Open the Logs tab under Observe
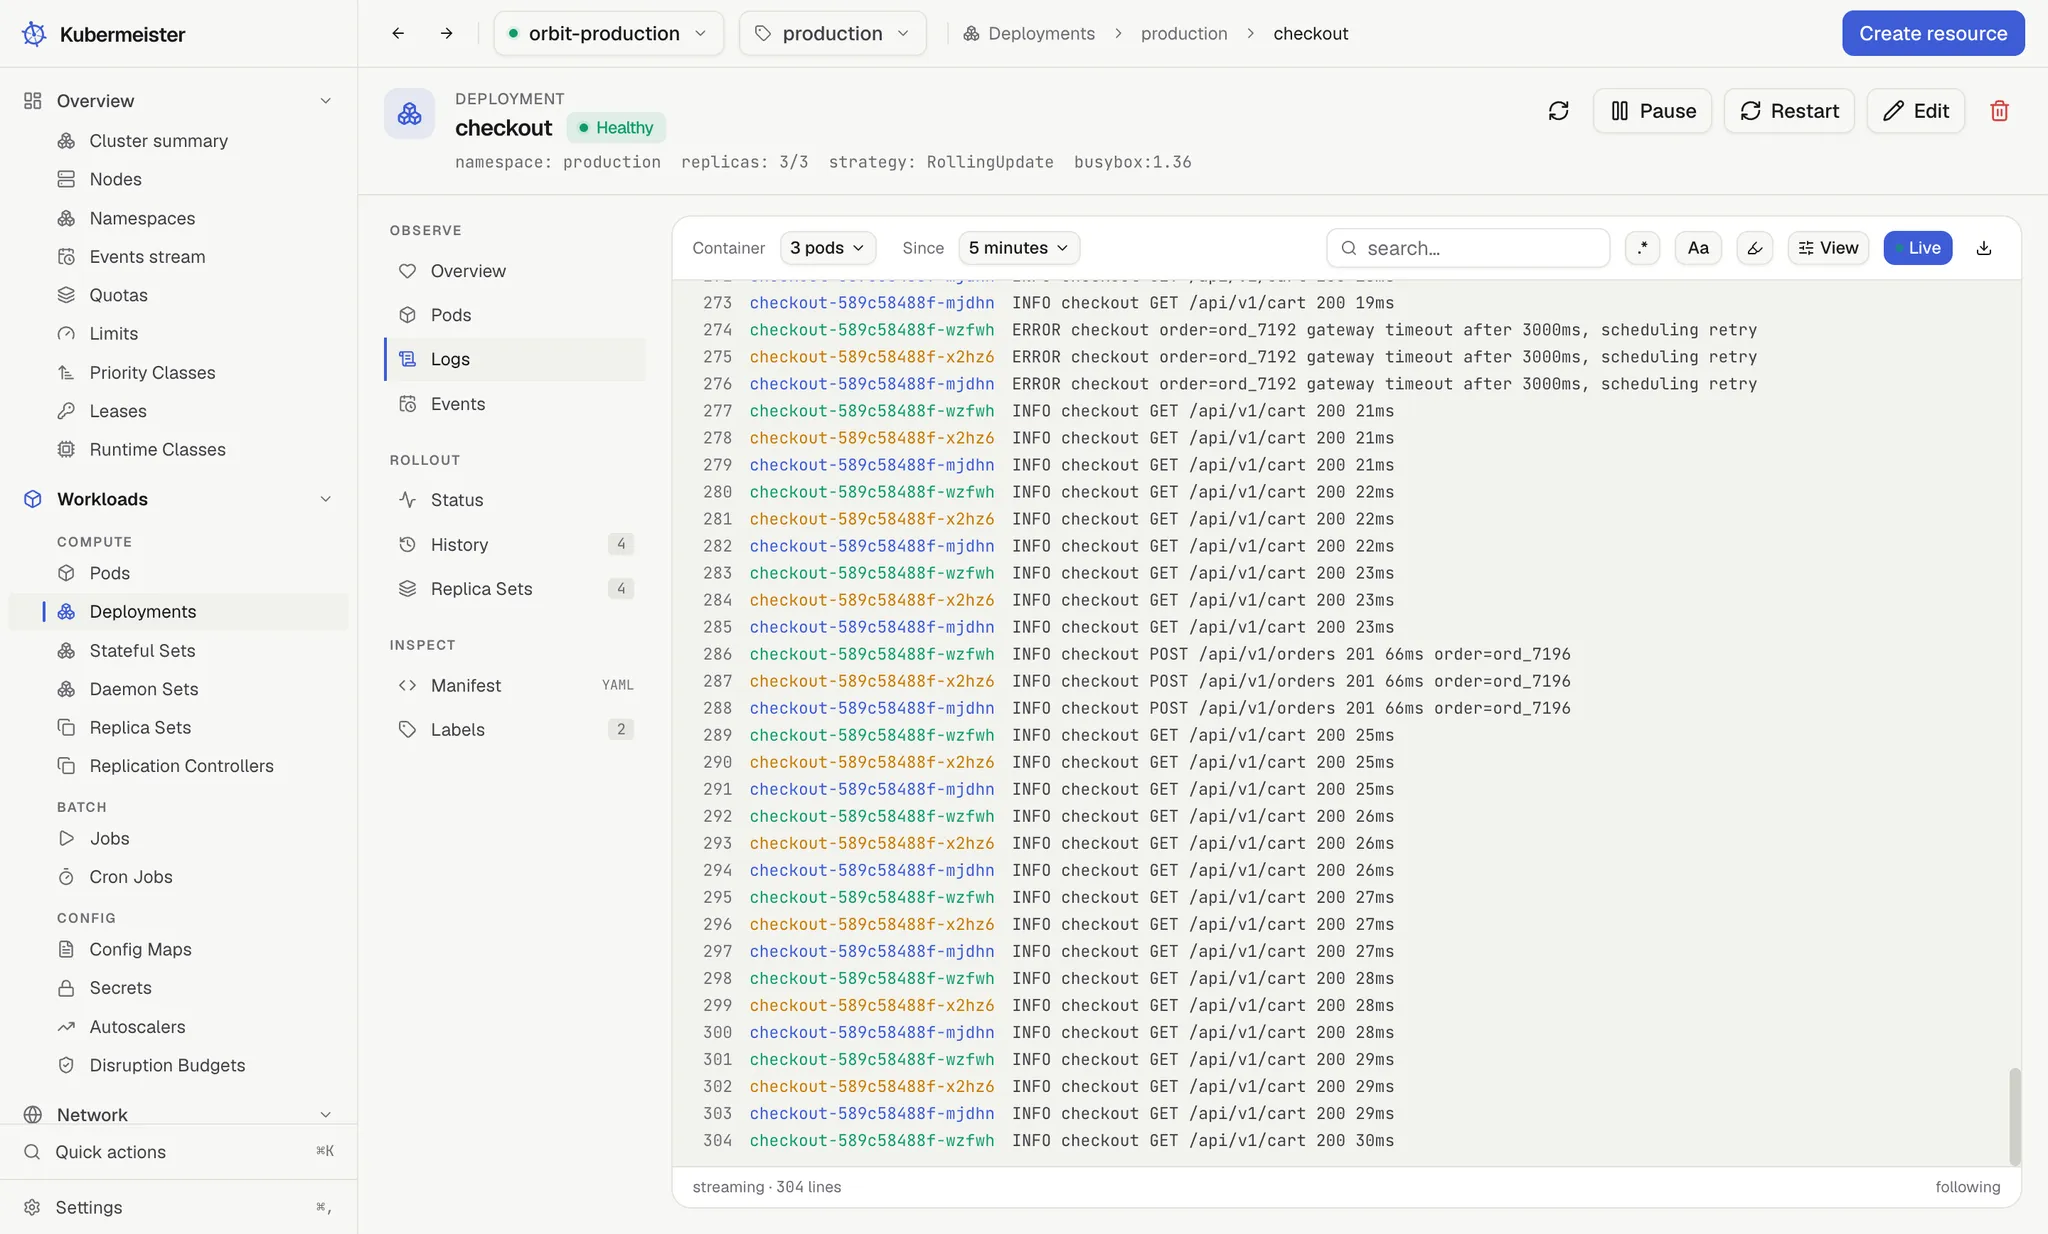Viewport: 2048px width, 1234px height. coord(515,360)
